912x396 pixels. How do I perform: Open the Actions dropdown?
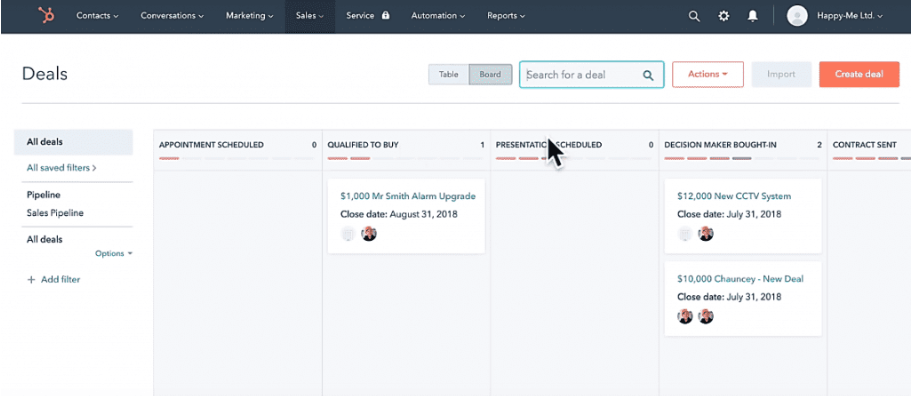click(x=708, y=74)
